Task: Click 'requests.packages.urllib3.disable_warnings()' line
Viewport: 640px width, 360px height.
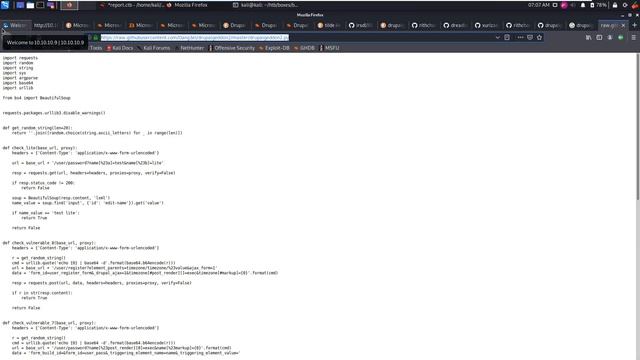Action: pyautogui.click(x=54, y=113)
